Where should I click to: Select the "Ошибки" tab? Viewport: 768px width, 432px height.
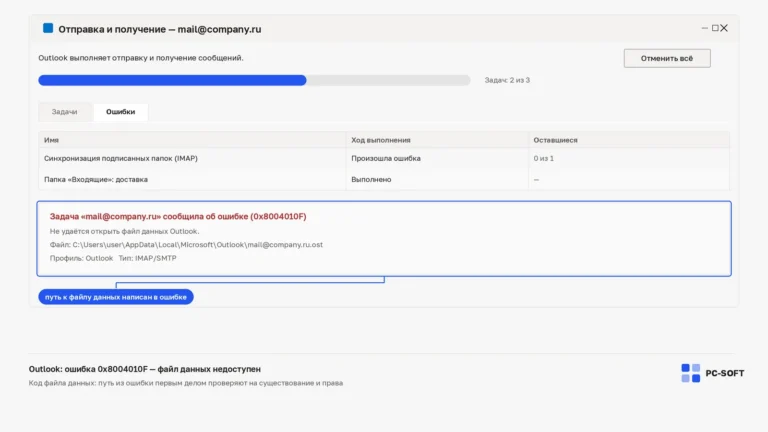120,112
